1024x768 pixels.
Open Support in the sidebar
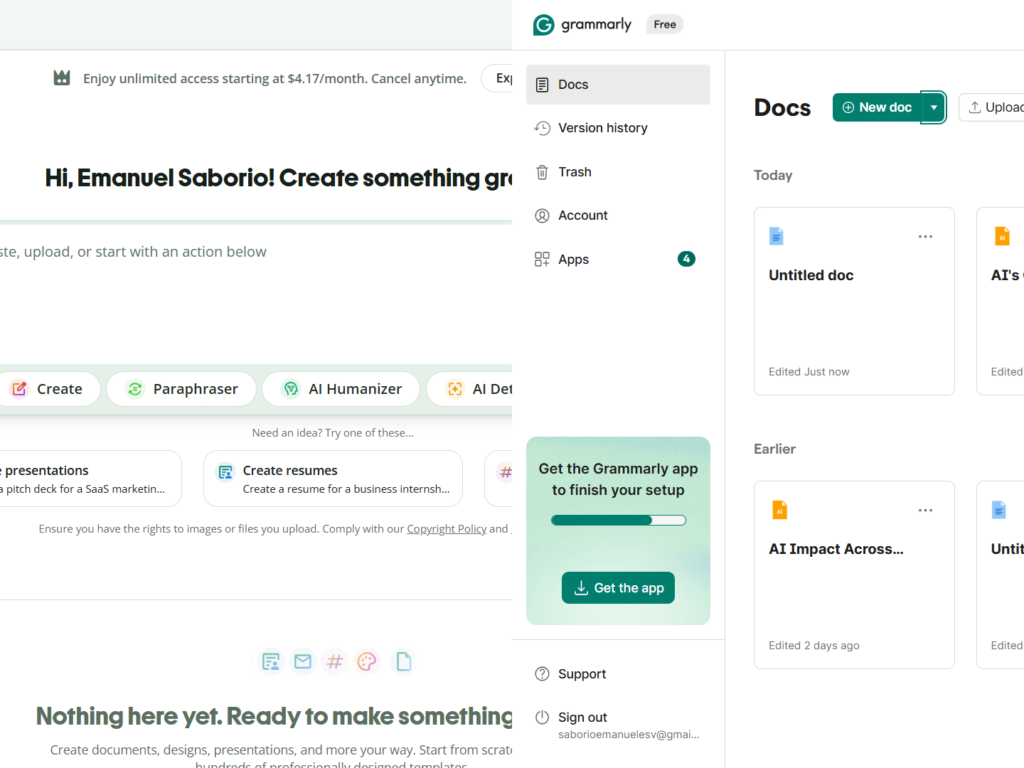618,674
